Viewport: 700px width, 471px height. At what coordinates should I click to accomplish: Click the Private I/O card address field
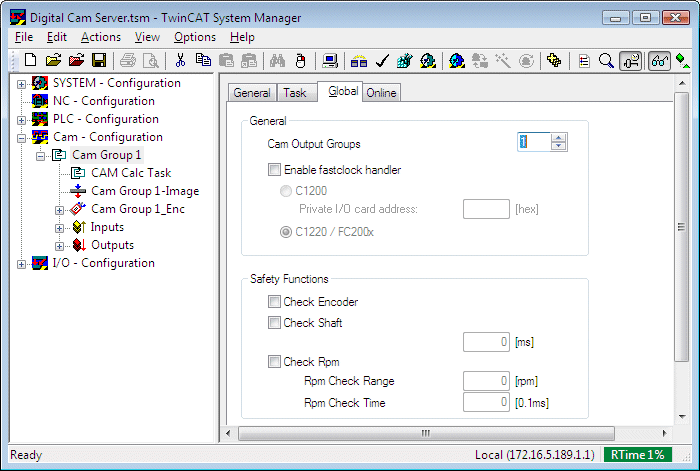[486, 209]
